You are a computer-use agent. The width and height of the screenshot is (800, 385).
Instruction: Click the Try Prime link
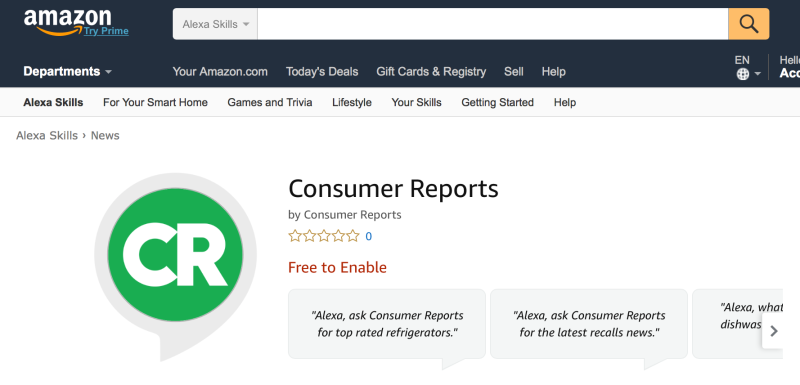[x=107, y=32]
